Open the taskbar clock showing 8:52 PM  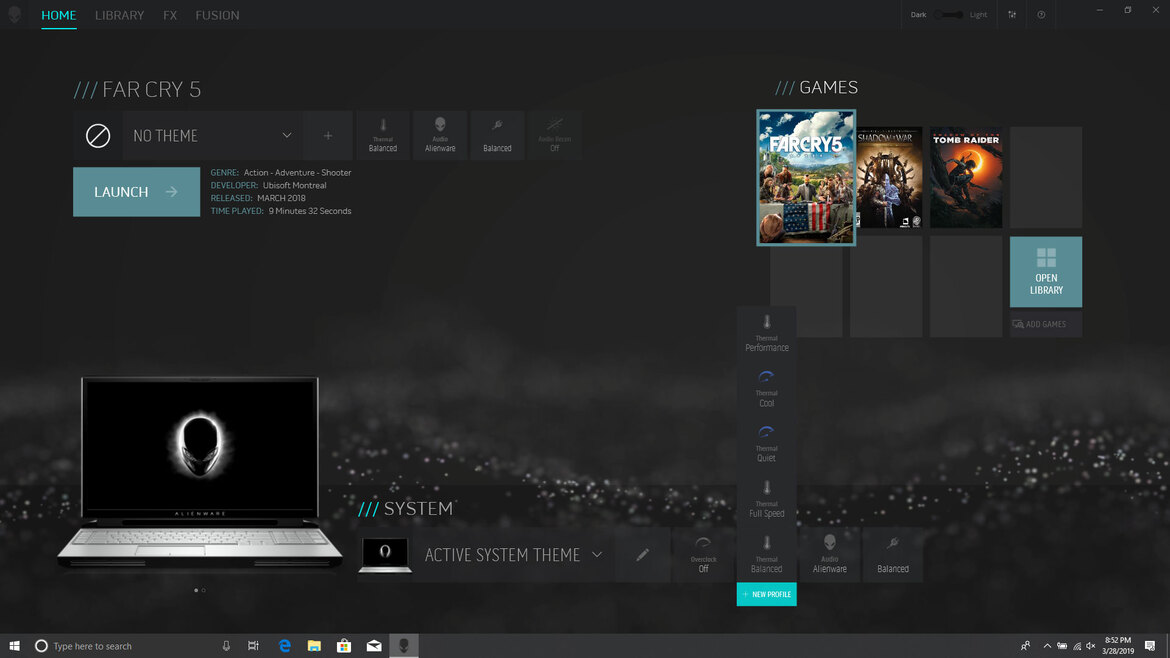point(1118,646)
